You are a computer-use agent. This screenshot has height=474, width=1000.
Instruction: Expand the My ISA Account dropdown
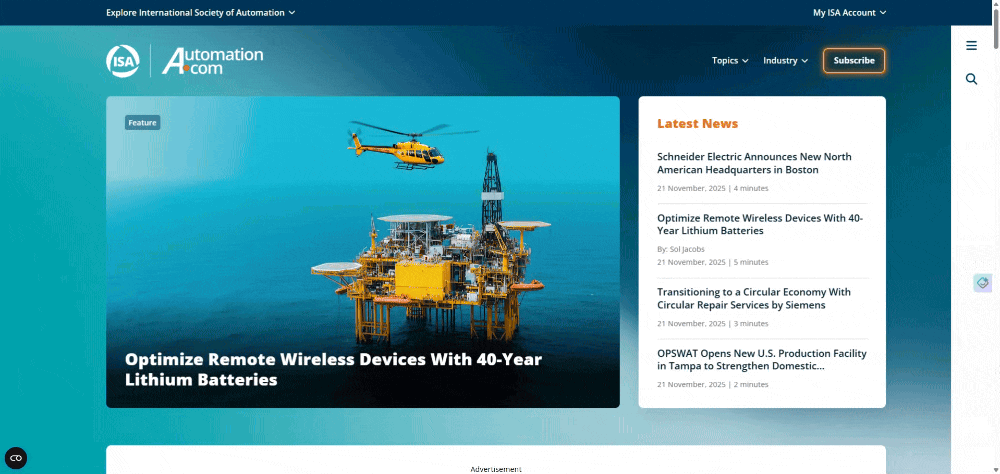[849, 13]
